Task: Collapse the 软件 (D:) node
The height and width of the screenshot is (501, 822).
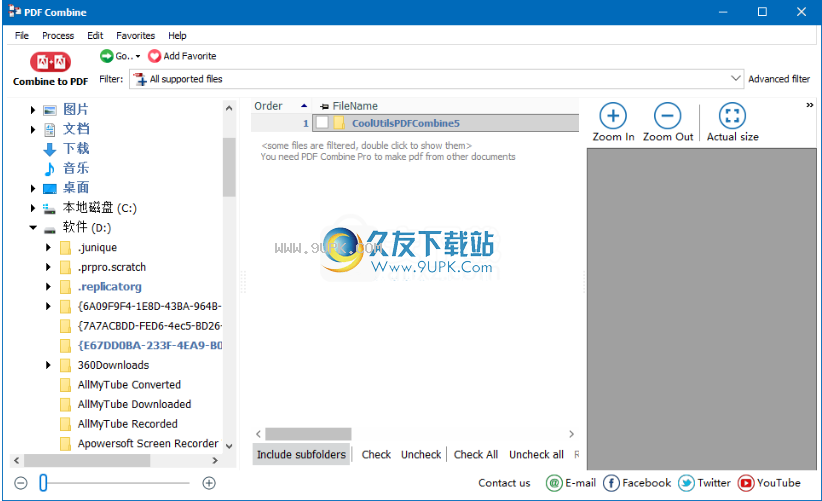Action: point(33,227)
